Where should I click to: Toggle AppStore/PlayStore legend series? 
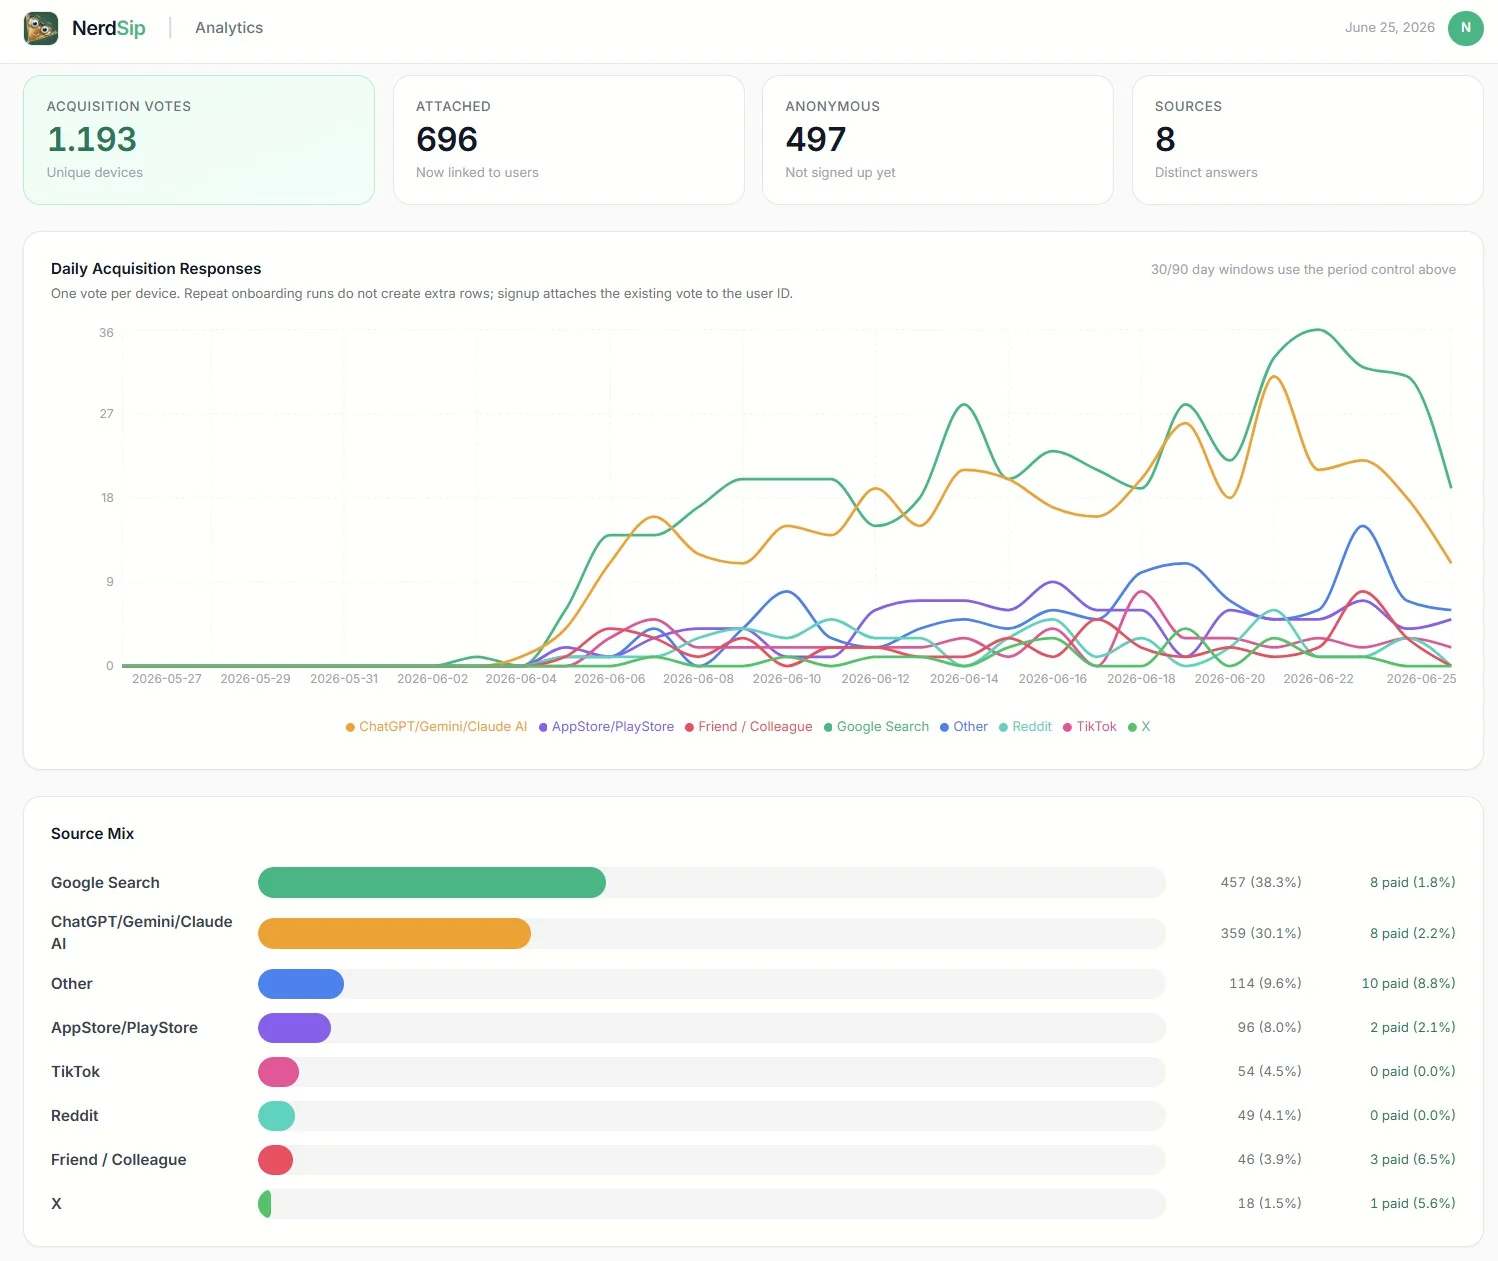(606, 727)
